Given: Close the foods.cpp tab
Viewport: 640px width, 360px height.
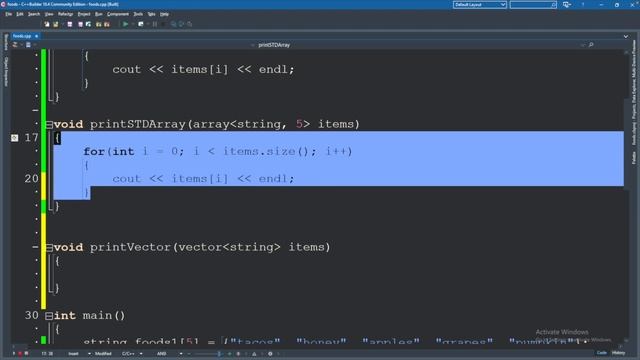Looking at the screenshot, I should pos(36,36).
